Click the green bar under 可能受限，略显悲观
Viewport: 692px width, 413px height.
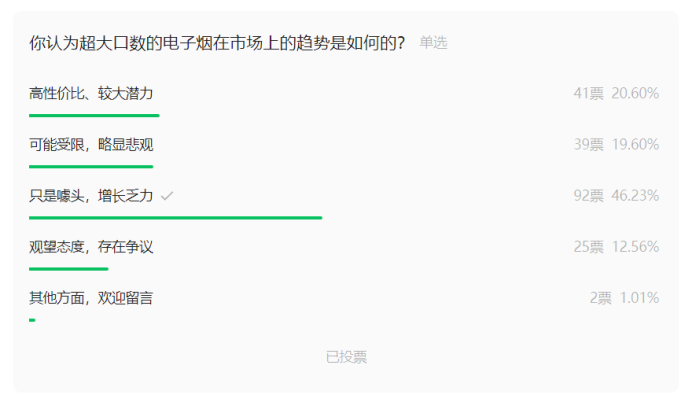click(91, 166)
